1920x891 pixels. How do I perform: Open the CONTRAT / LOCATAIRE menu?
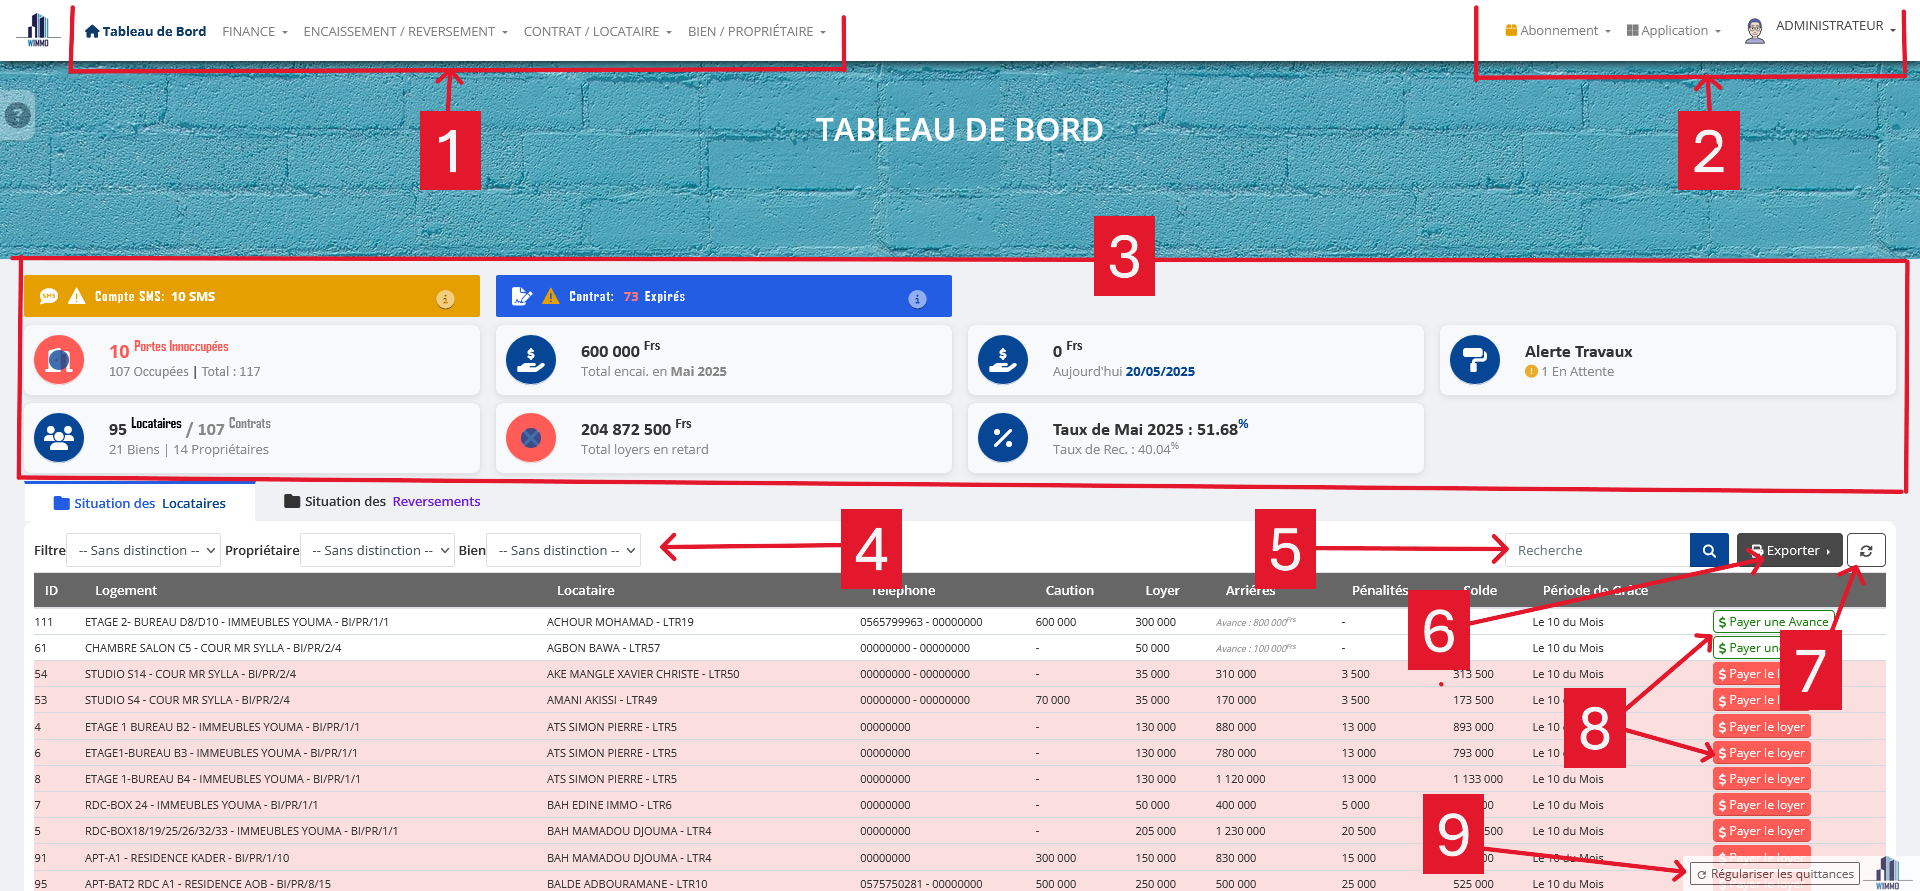coord(597,32)
